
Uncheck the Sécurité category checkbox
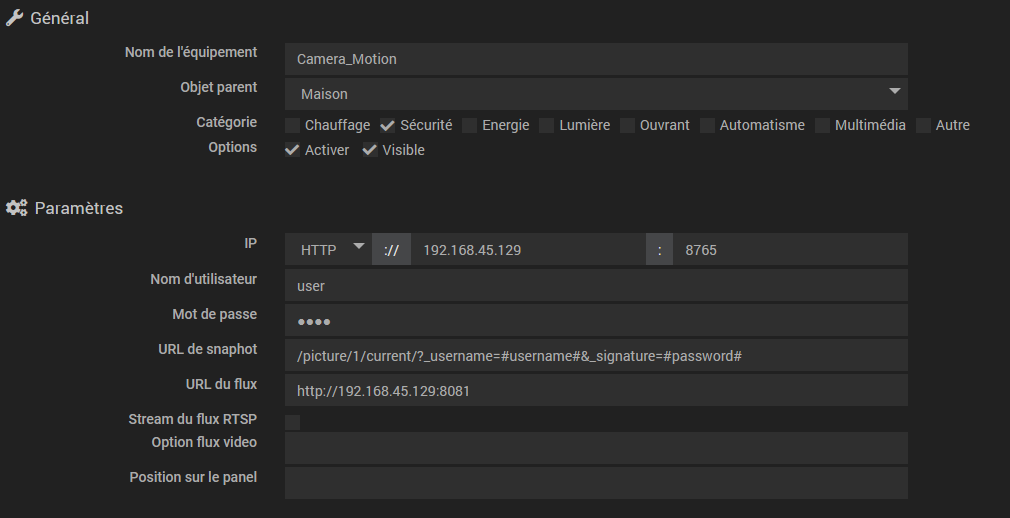coord(388,125)
